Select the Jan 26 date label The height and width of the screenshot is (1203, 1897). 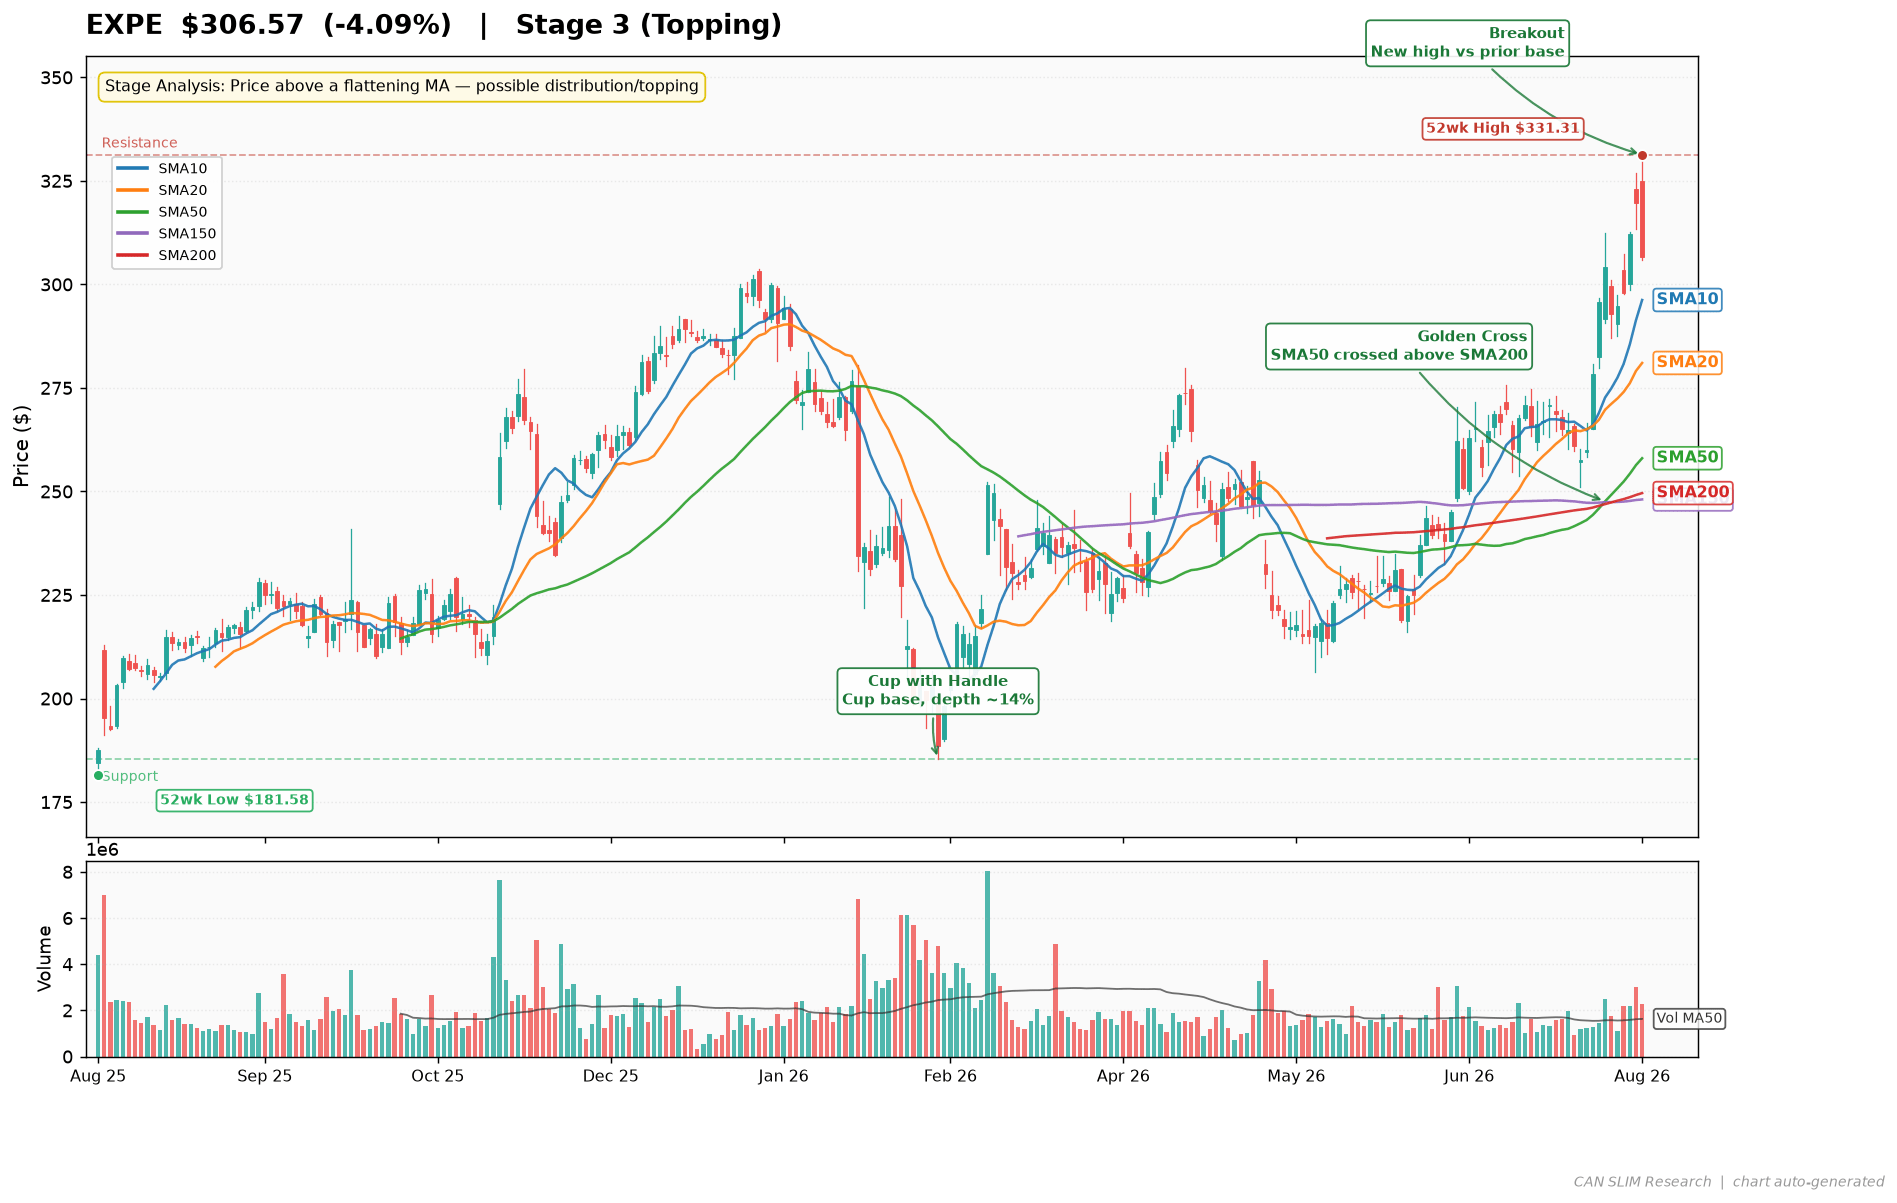[784, 1077]
